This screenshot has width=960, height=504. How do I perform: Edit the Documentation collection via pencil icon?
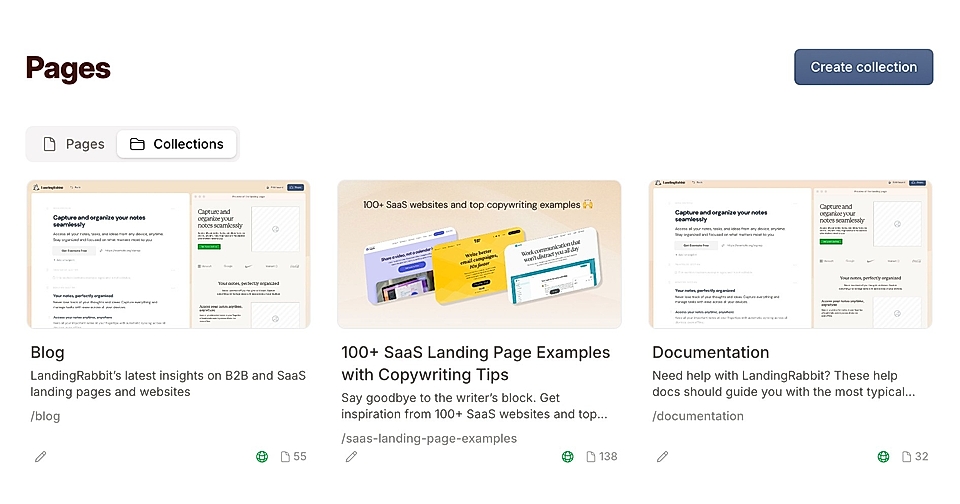[x=662, y=456]
